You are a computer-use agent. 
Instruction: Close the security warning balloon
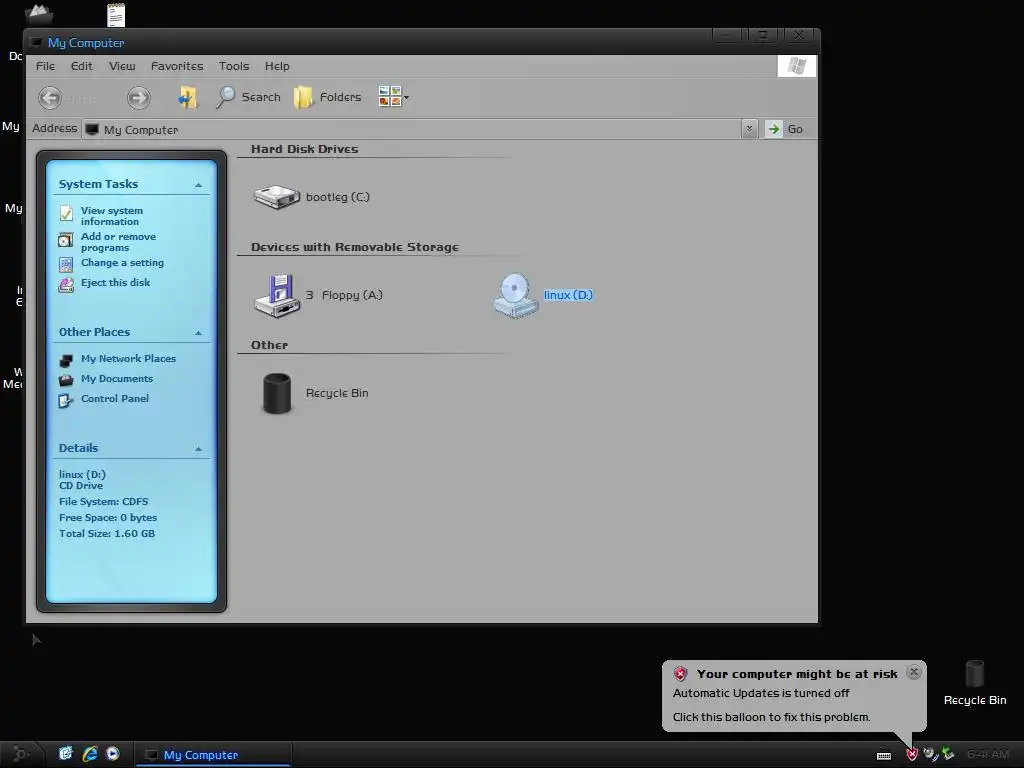[x=914, y=672]
